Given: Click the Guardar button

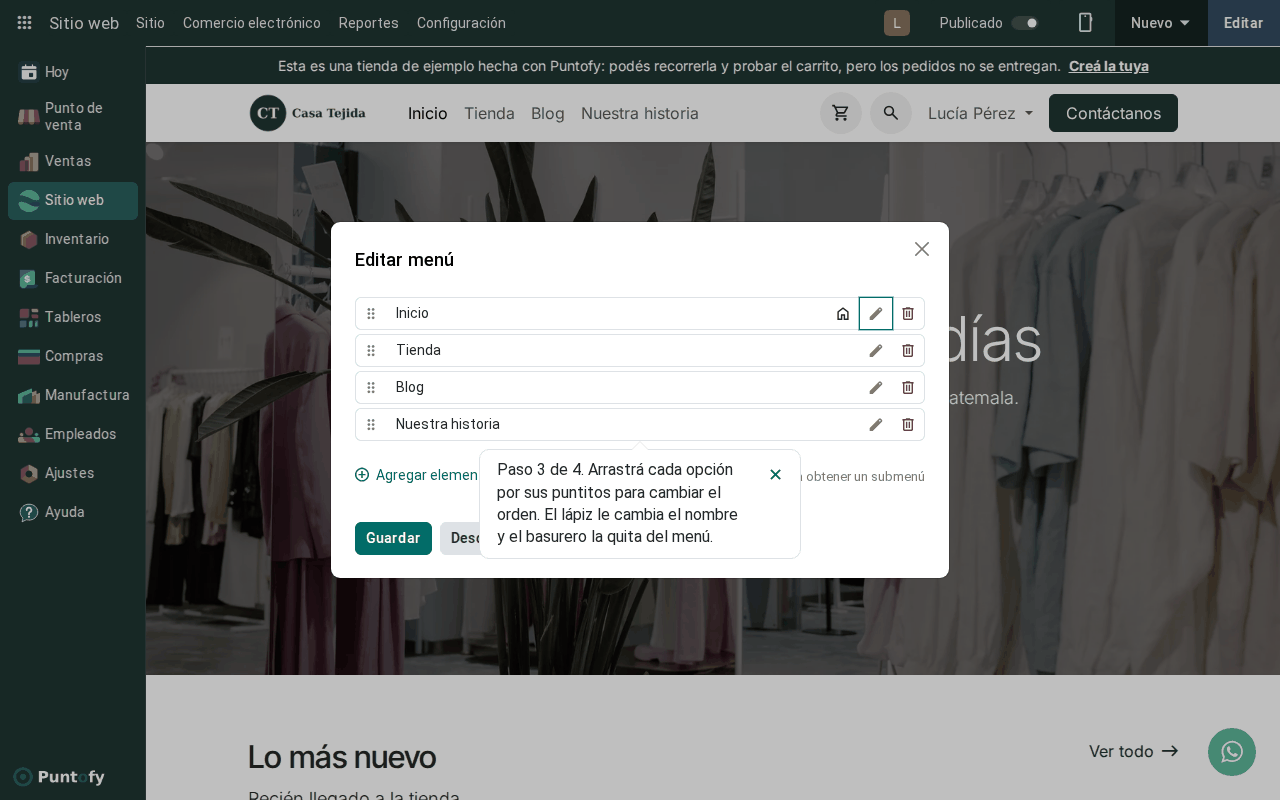Looking at the screenshot, I should (393, 538).
